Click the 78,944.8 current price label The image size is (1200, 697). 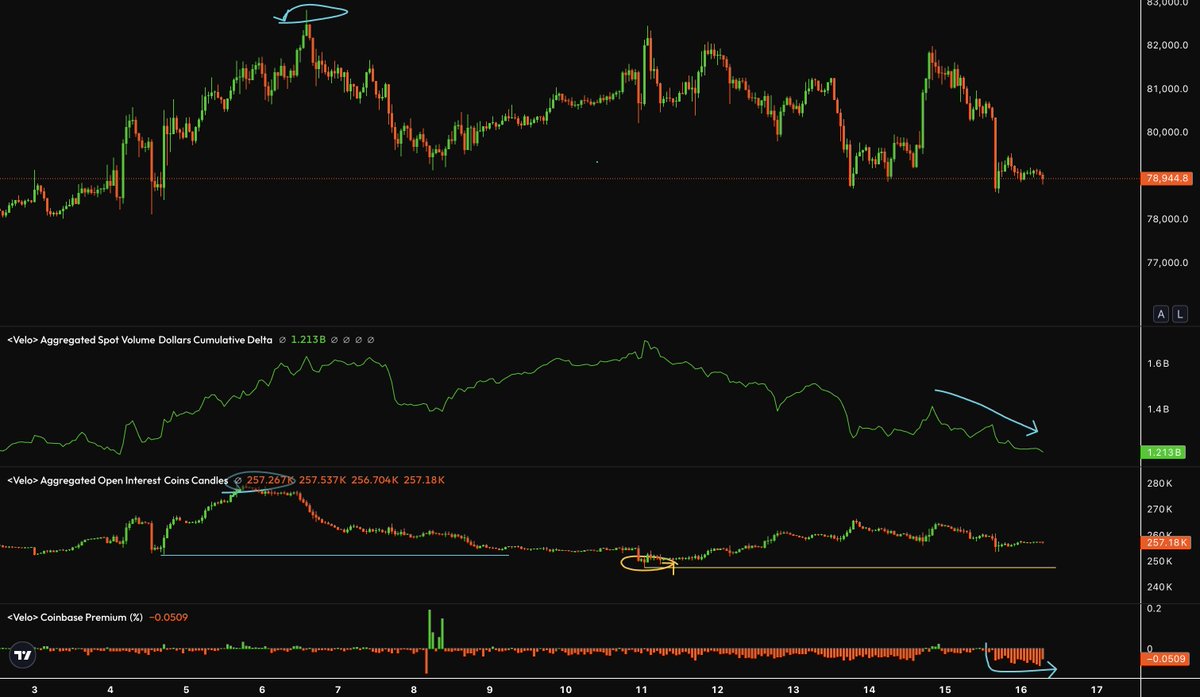coord(1165,179)
